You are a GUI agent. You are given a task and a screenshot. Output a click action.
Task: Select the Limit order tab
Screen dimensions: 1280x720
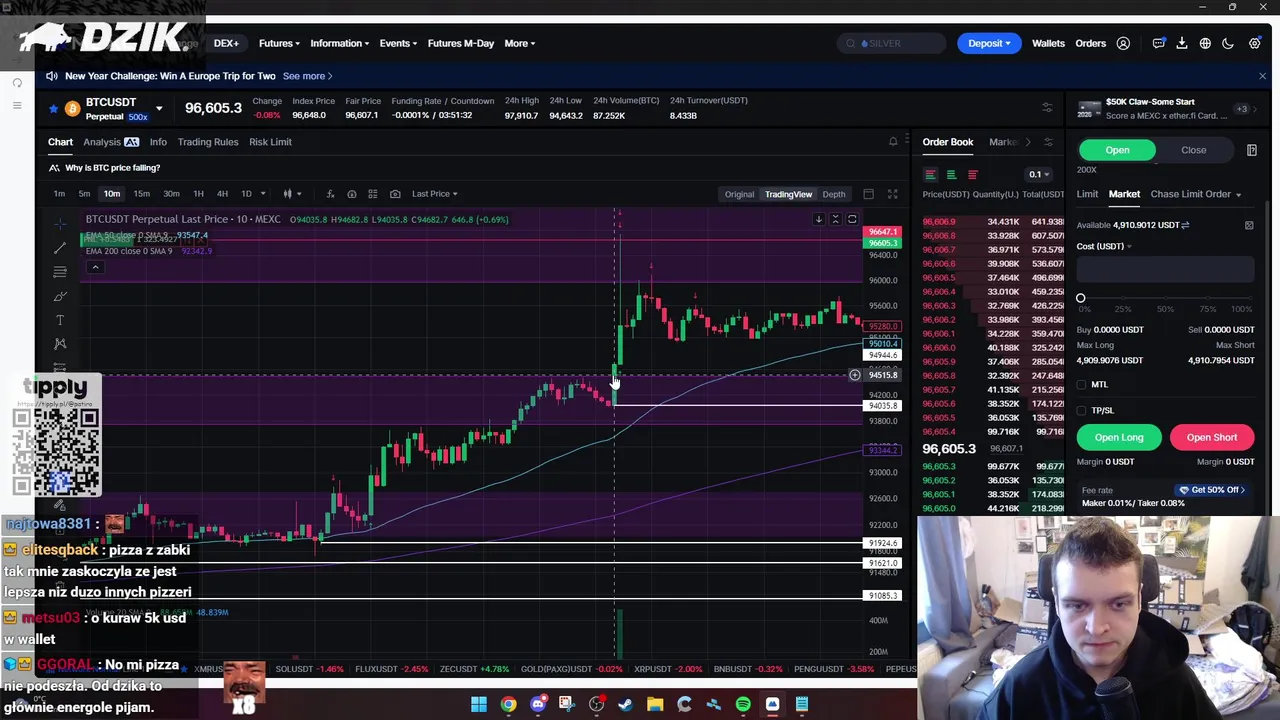click(1087, 194)
